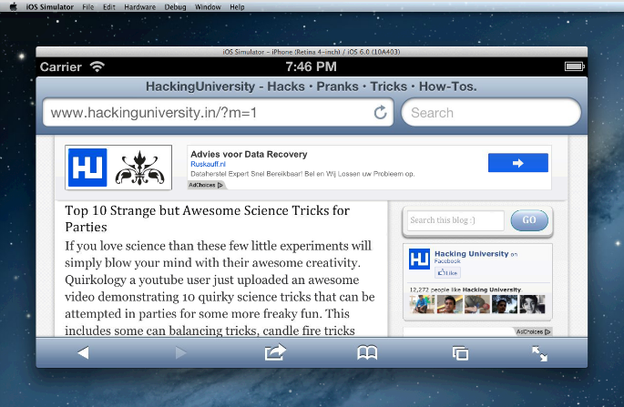The height and width of the screenshot is (407, 624).
Task: Click the Facebook Like button
Action: [x=447, y=273]
